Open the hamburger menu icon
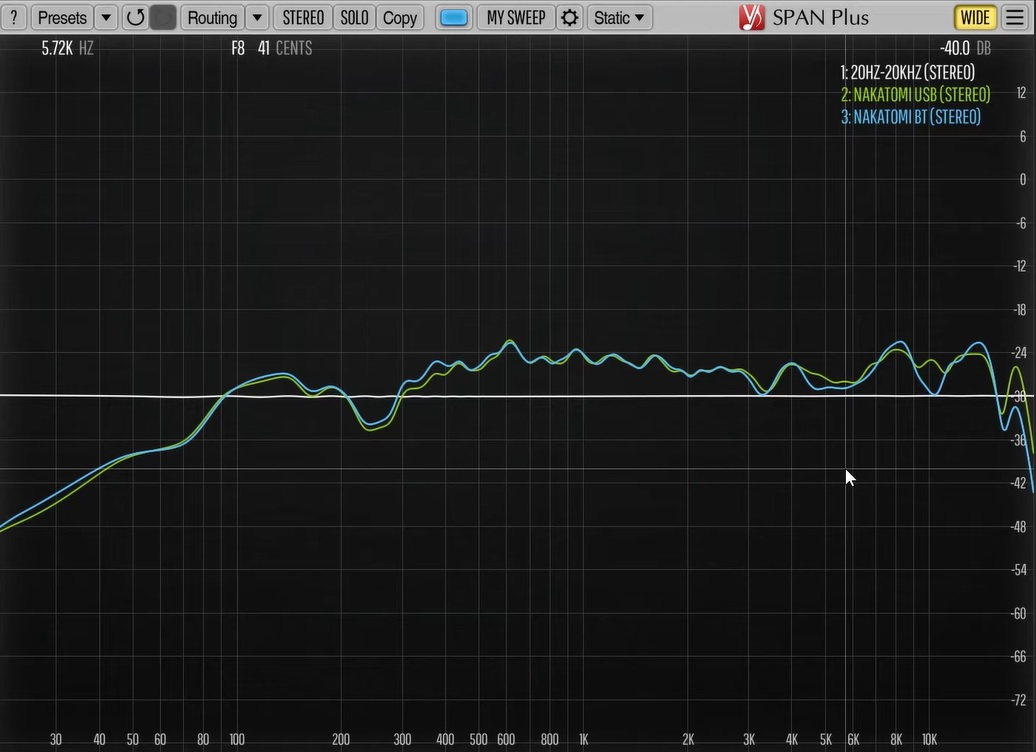This screenshot has width=1036, height=752. pos(1015,17)
